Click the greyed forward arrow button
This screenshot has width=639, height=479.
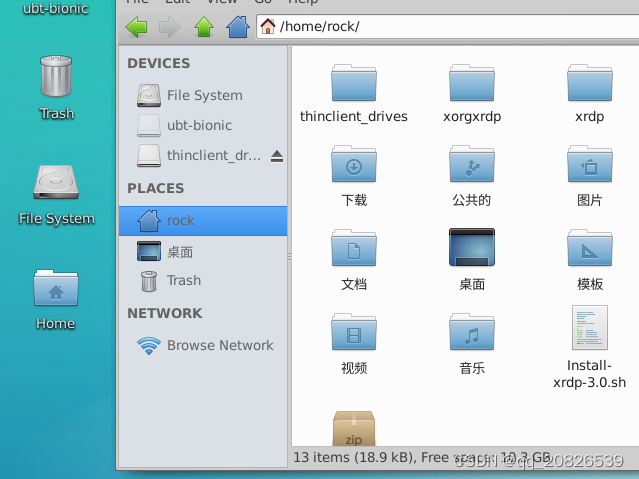pyautogui.click(x=170, y=27)
